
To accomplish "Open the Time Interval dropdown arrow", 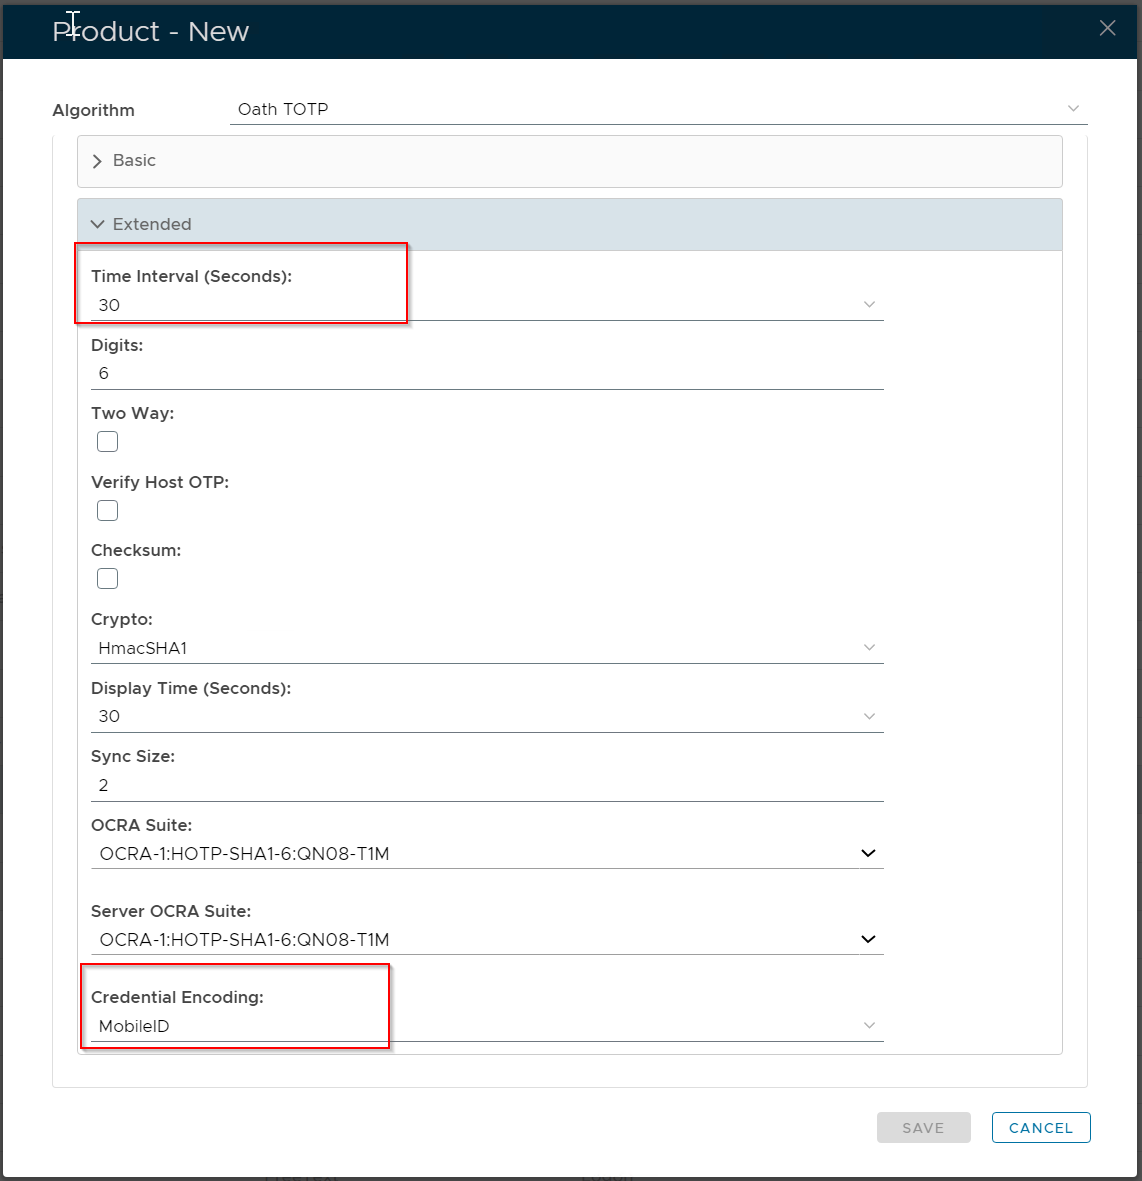I will coord(869,304).
